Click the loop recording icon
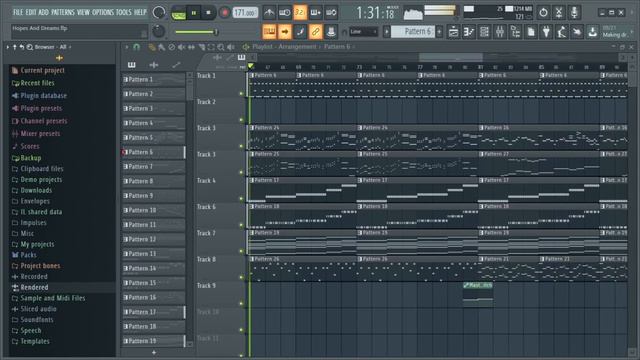640x360 pixels. point(331,13)
